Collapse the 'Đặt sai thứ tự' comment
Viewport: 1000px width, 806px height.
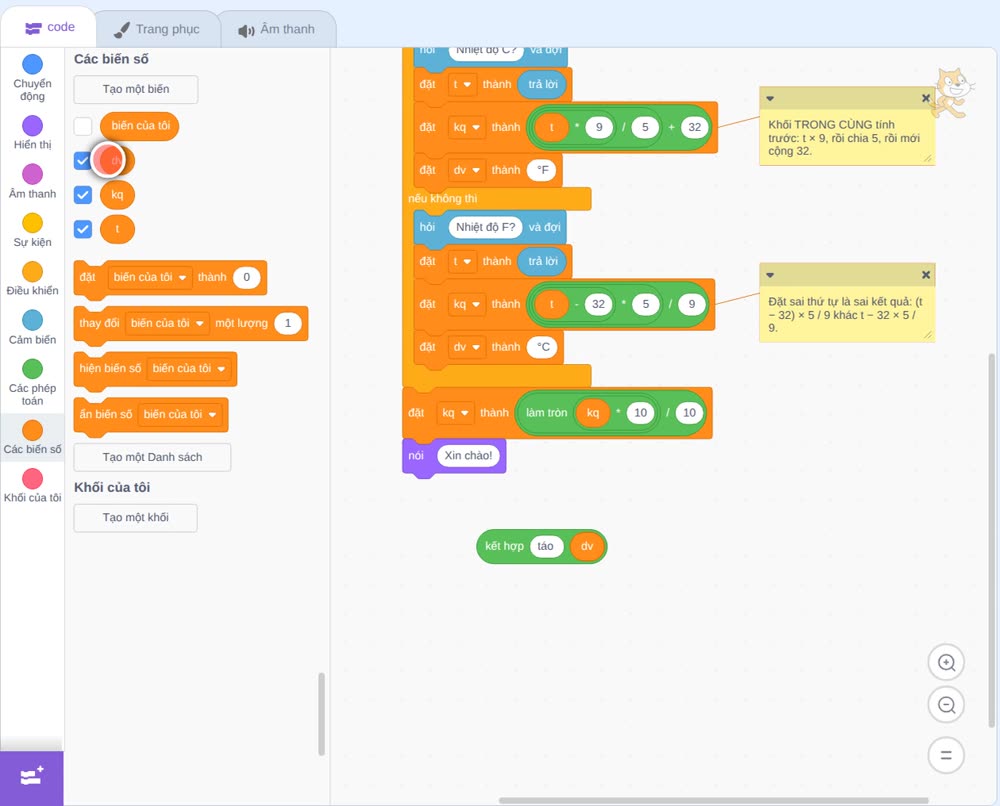[x=770, y=275]
